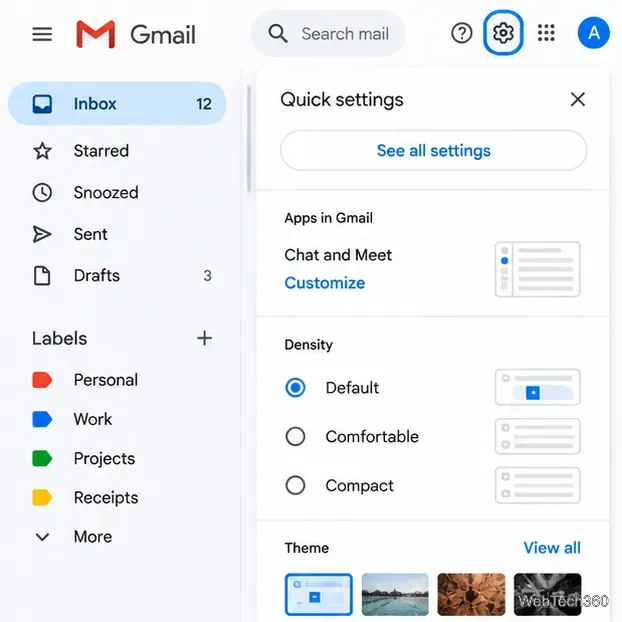Click Customize under Chat and Meet
Screen dimensions: 622x622
[324, 283]
